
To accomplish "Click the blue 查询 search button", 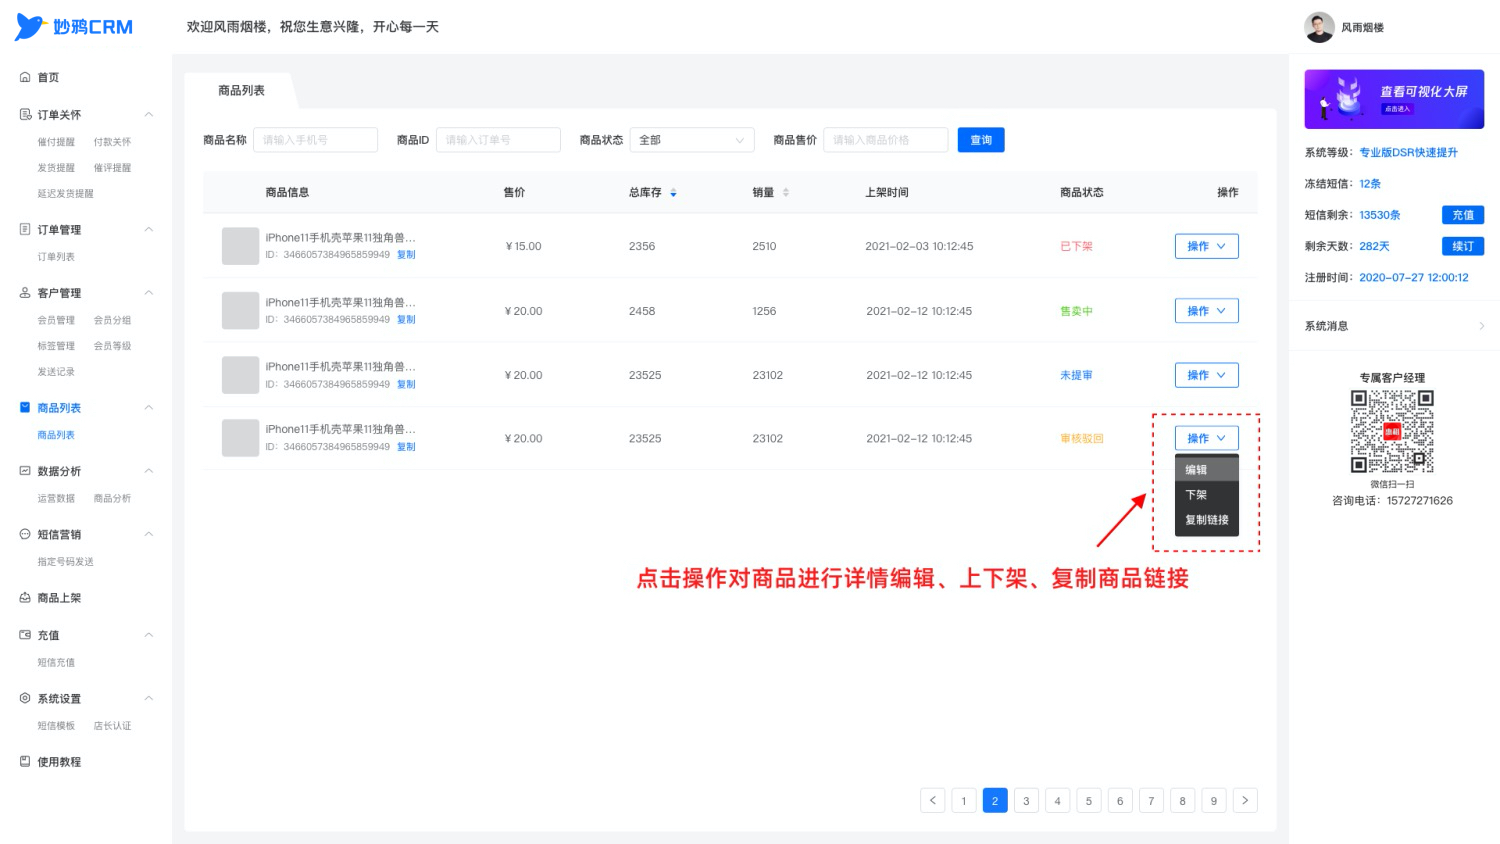I will 981,140.
